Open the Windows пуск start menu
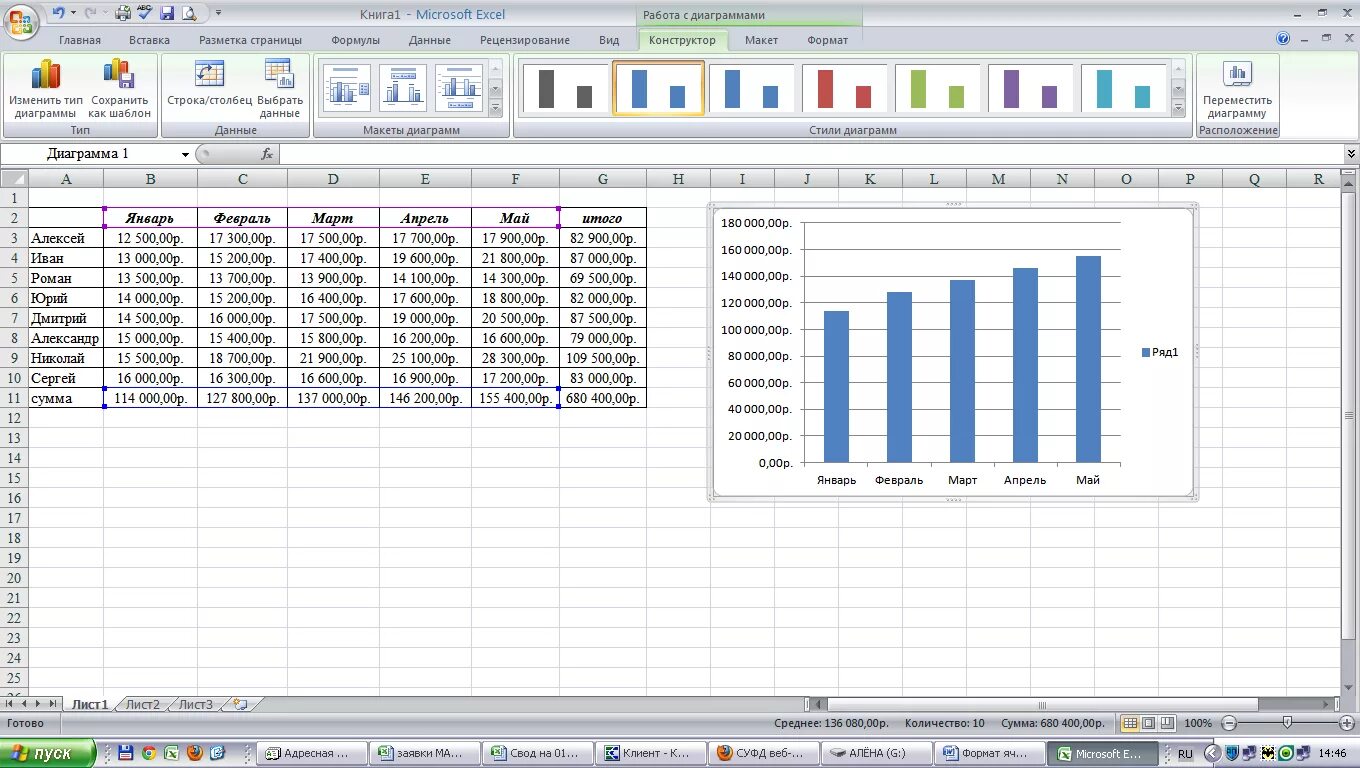The width and height of the screenshot is (1360, 768). 48,753
